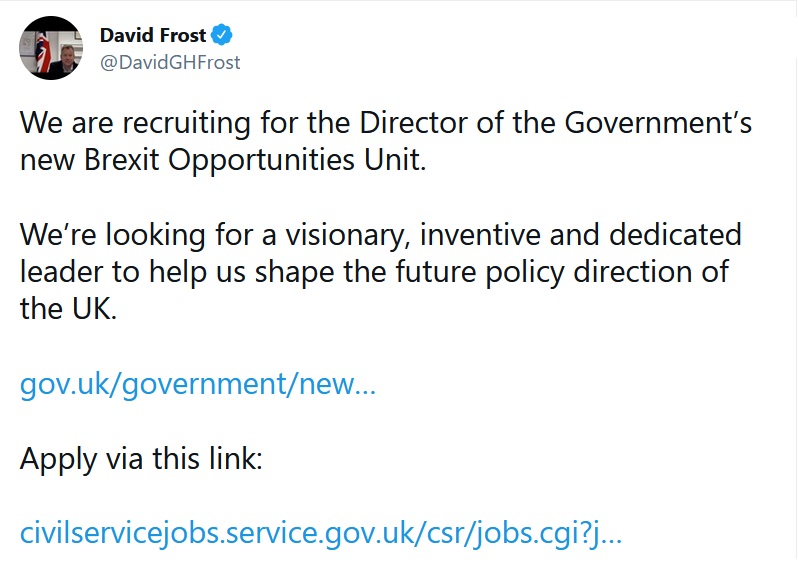Open the civilservicejobs.service.gov.uk link
798x572 pixels.
(x=321, y=531)
